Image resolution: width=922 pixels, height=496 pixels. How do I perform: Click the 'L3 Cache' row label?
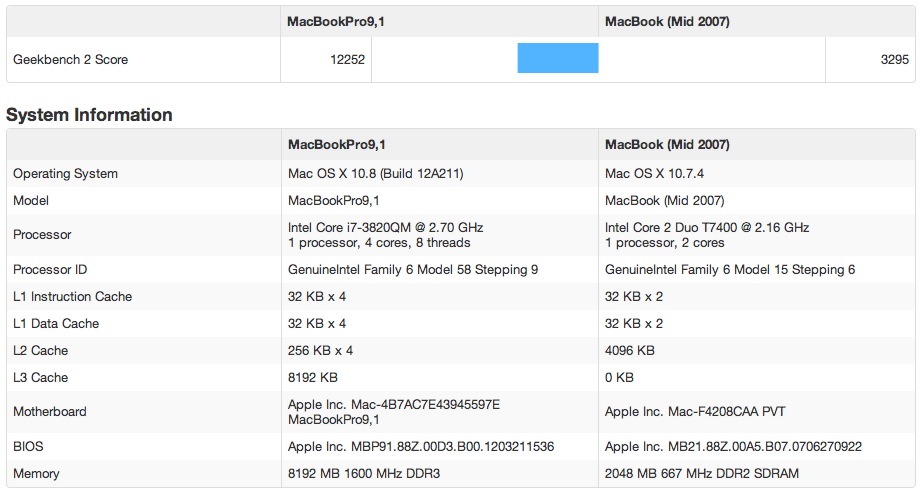[x=40, y=378]
